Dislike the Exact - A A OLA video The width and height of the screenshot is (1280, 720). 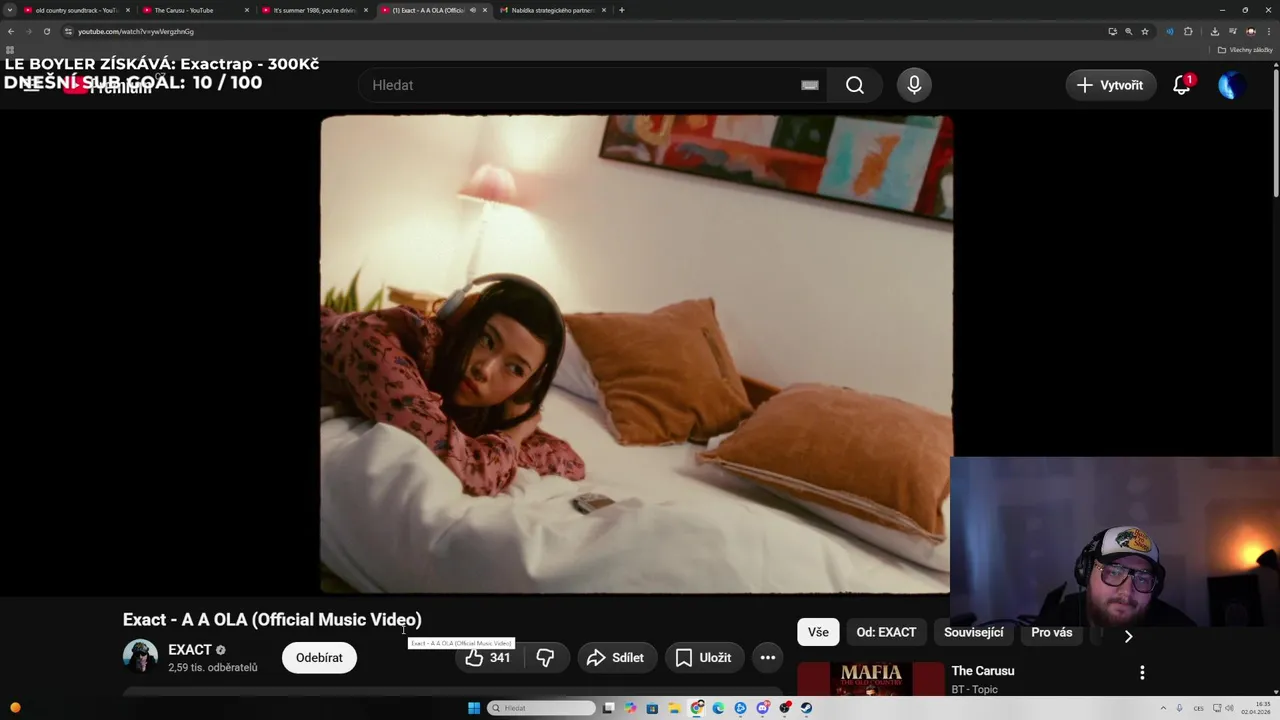pyautogui.click(x=546, y=657)
